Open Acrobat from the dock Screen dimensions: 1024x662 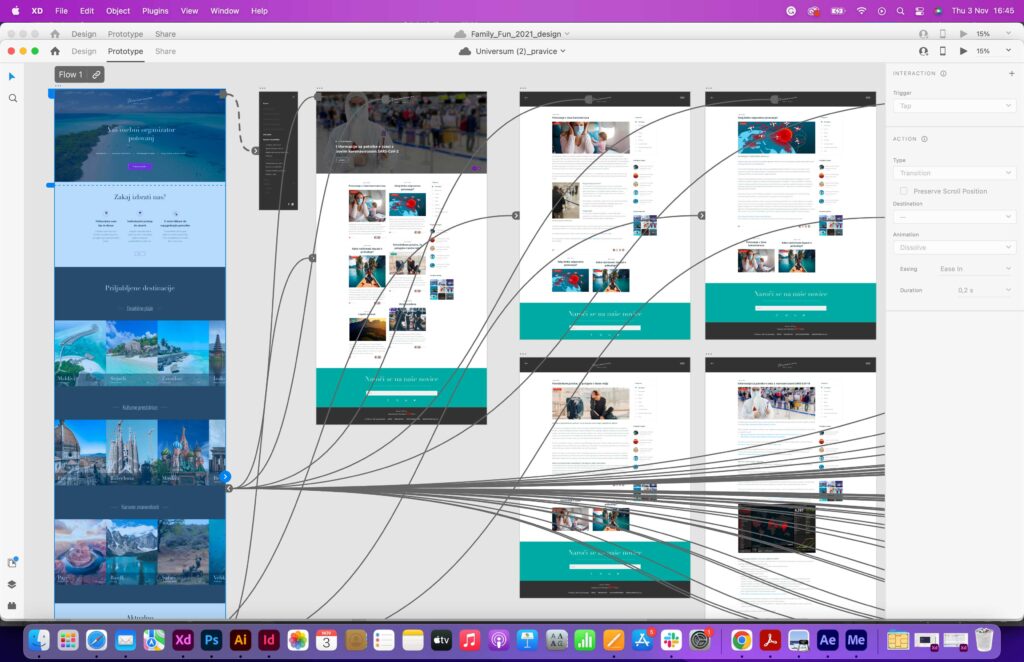tap(770, 640)
